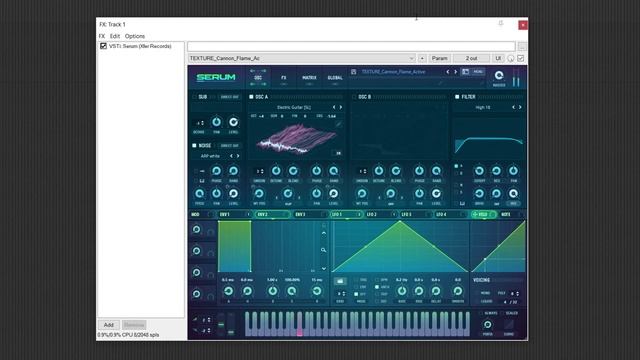The height and width of the screenshot is (360, 640).
Task: Select next OSC A wavetable arrow
Action: [341, 107]
